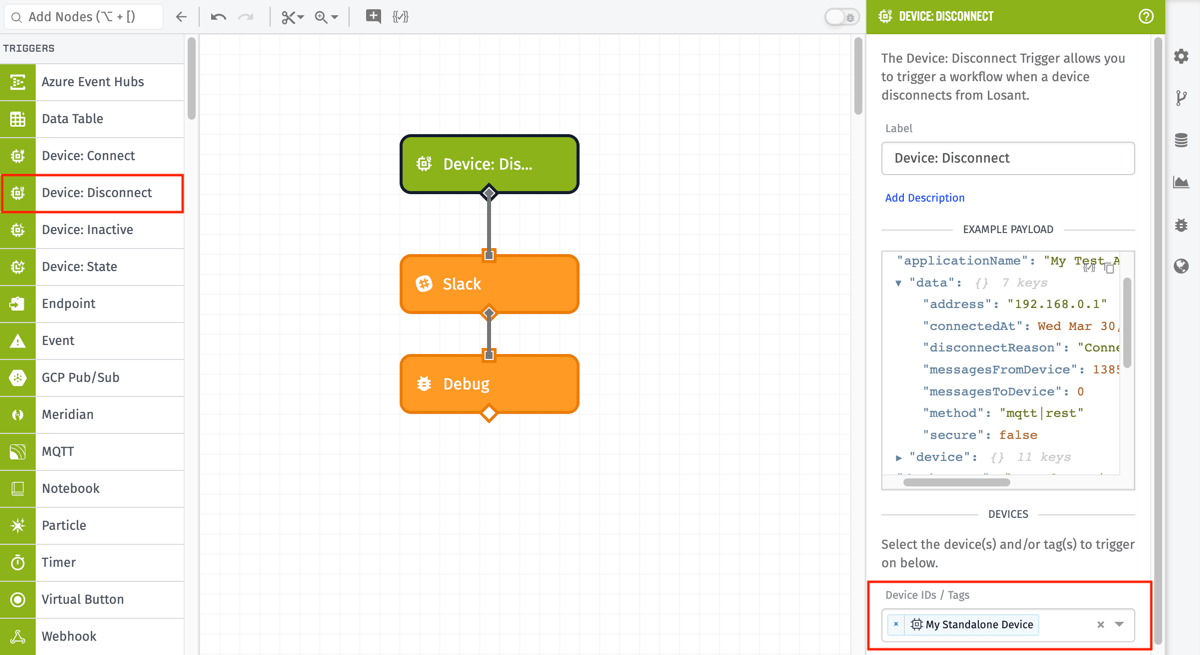Click the Event warning-triangle icon

pos(18,341)
